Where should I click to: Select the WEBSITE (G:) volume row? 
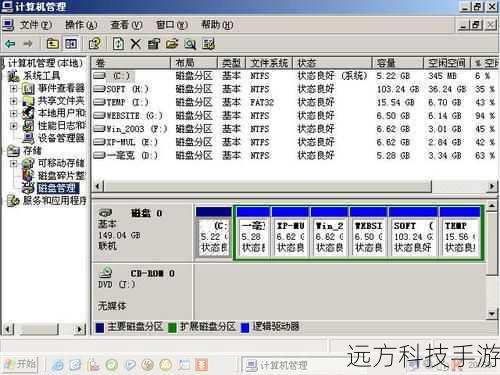point(295,116)
